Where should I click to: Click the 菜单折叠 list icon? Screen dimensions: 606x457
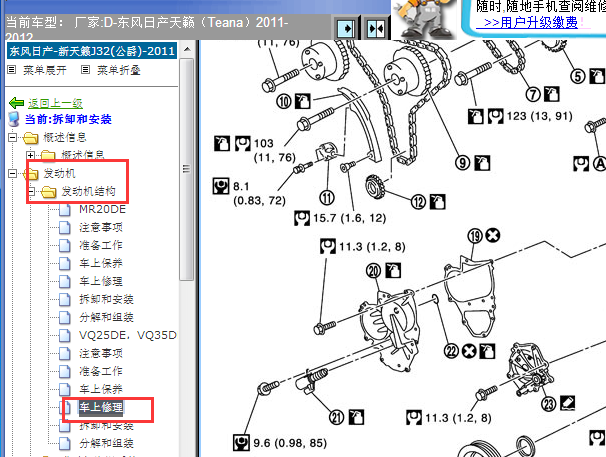point(85,70)
